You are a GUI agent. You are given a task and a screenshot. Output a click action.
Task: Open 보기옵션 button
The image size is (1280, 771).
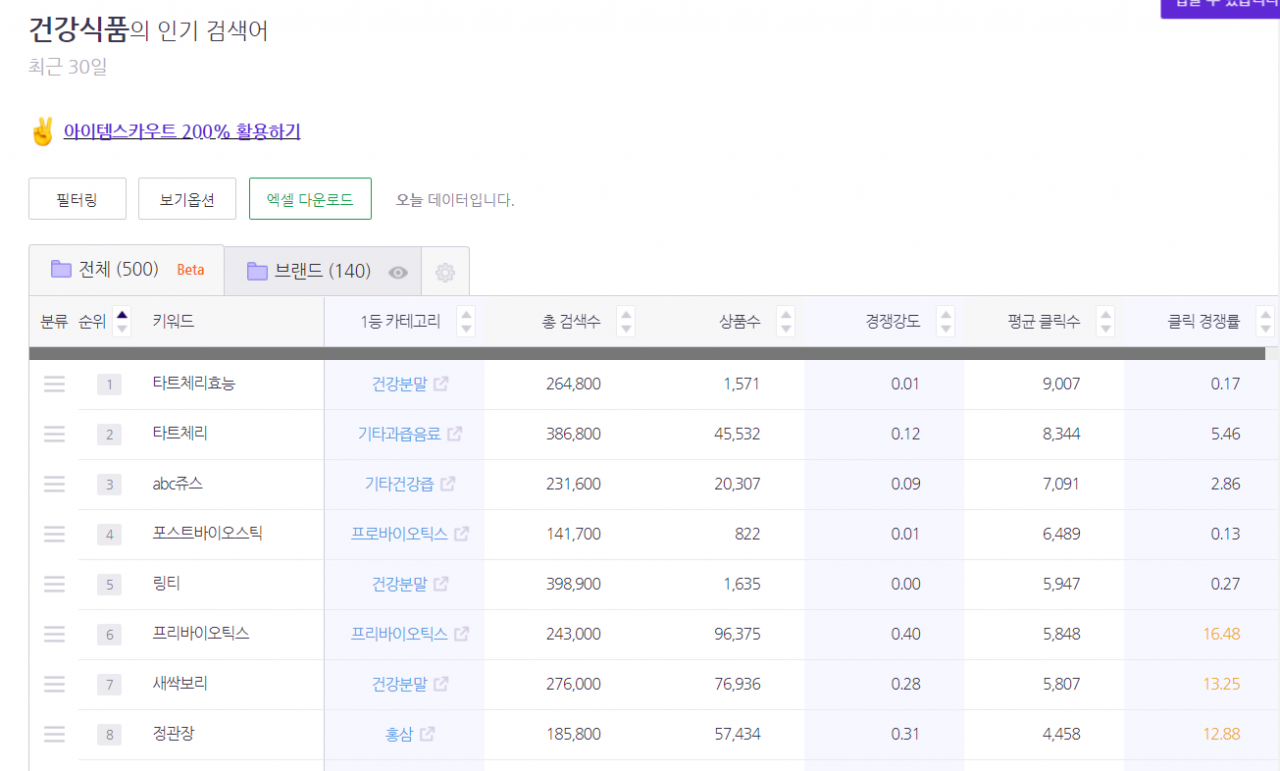click(187, 199)
